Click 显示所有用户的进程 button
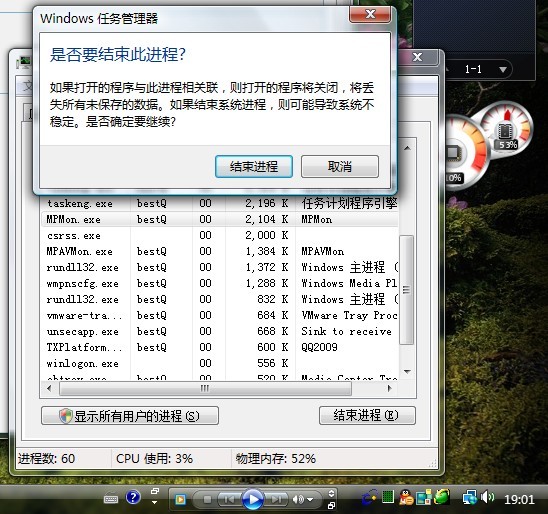The height and width of the screenshot is (514, 548). point(130,416)
